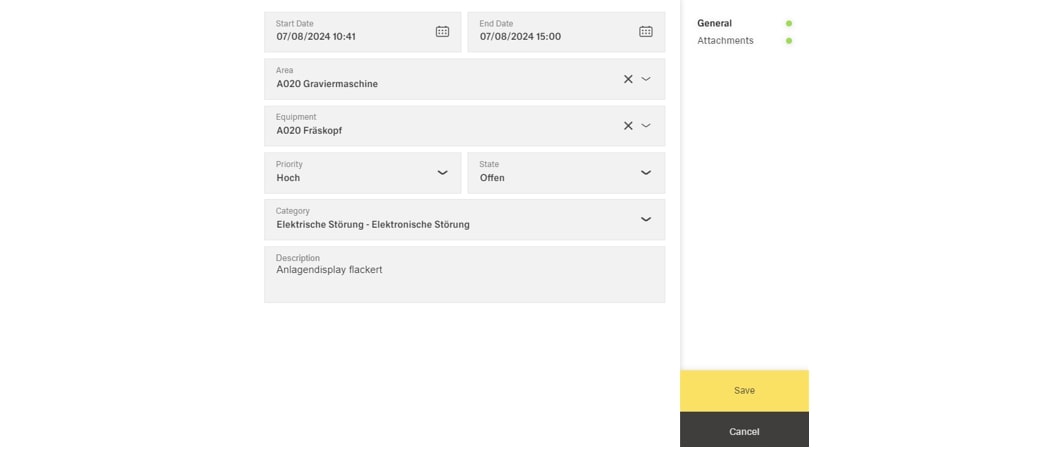Viewport: 1042px width, 457px height.
Task: Click into the Start Date text field
Action: pos(340,37)
